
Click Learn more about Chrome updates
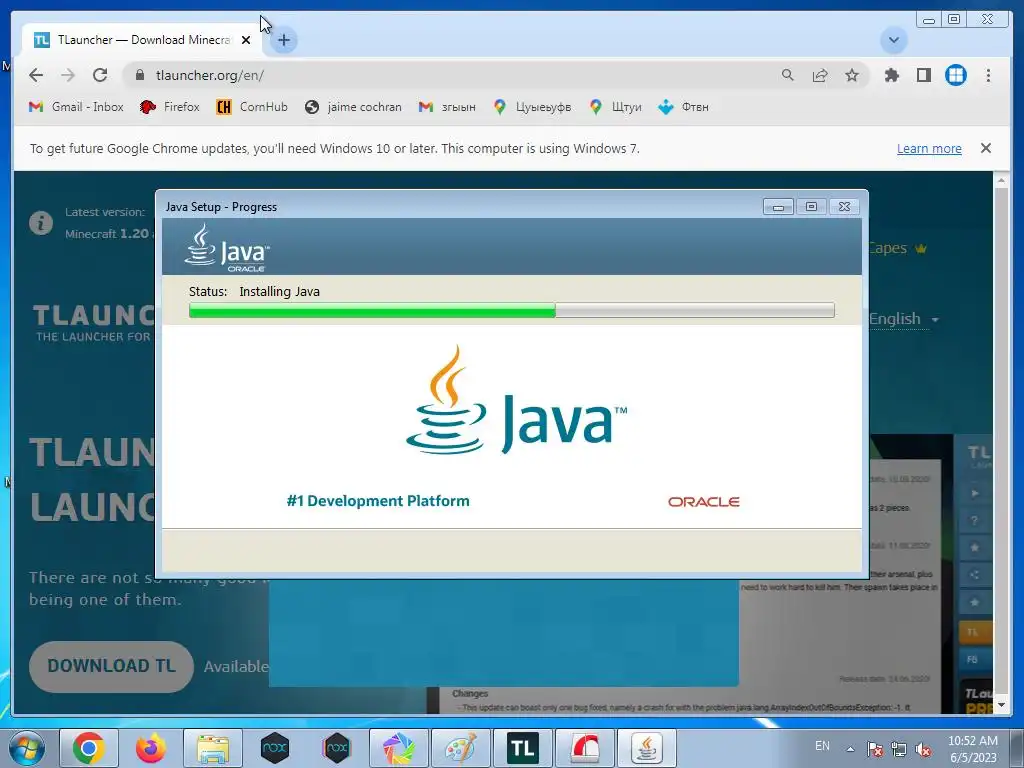(929, 148)
